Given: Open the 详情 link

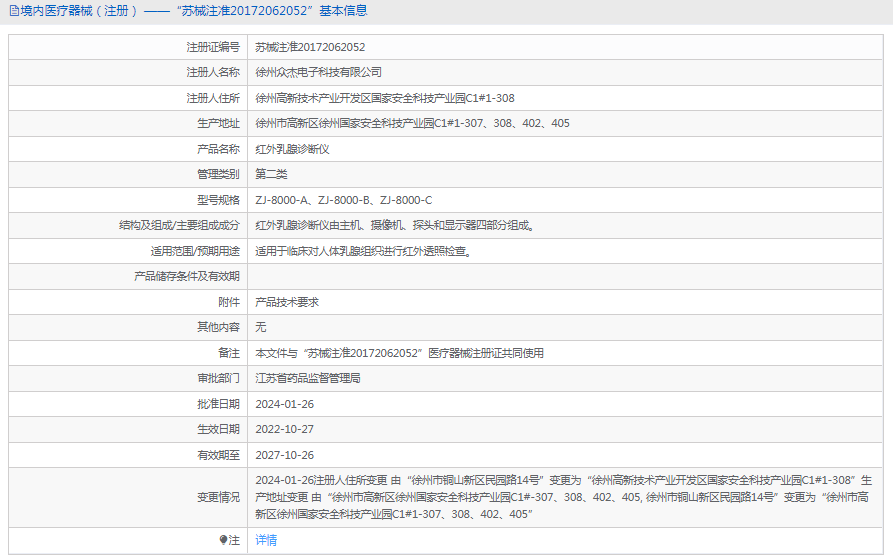Looking at the screenshot, I should 266,540.
